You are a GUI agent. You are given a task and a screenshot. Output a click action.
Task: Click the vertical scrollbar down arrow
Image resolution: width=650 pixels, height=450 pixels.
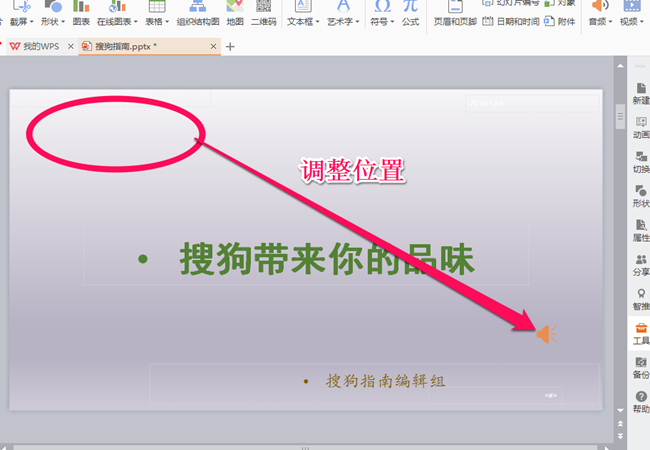coord(620,411)
